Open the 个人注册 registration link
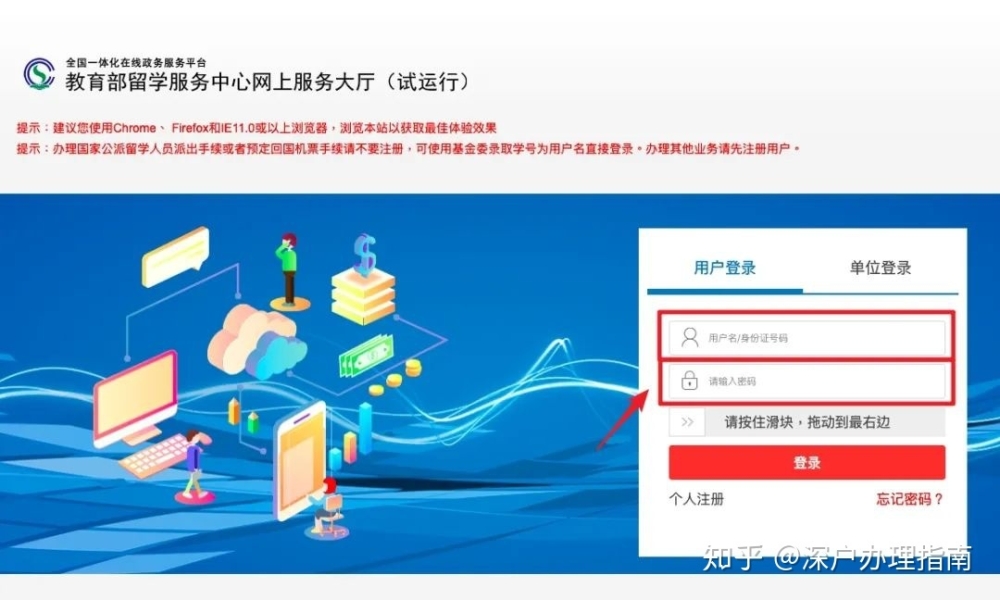1000x600 pixels. 696,499
